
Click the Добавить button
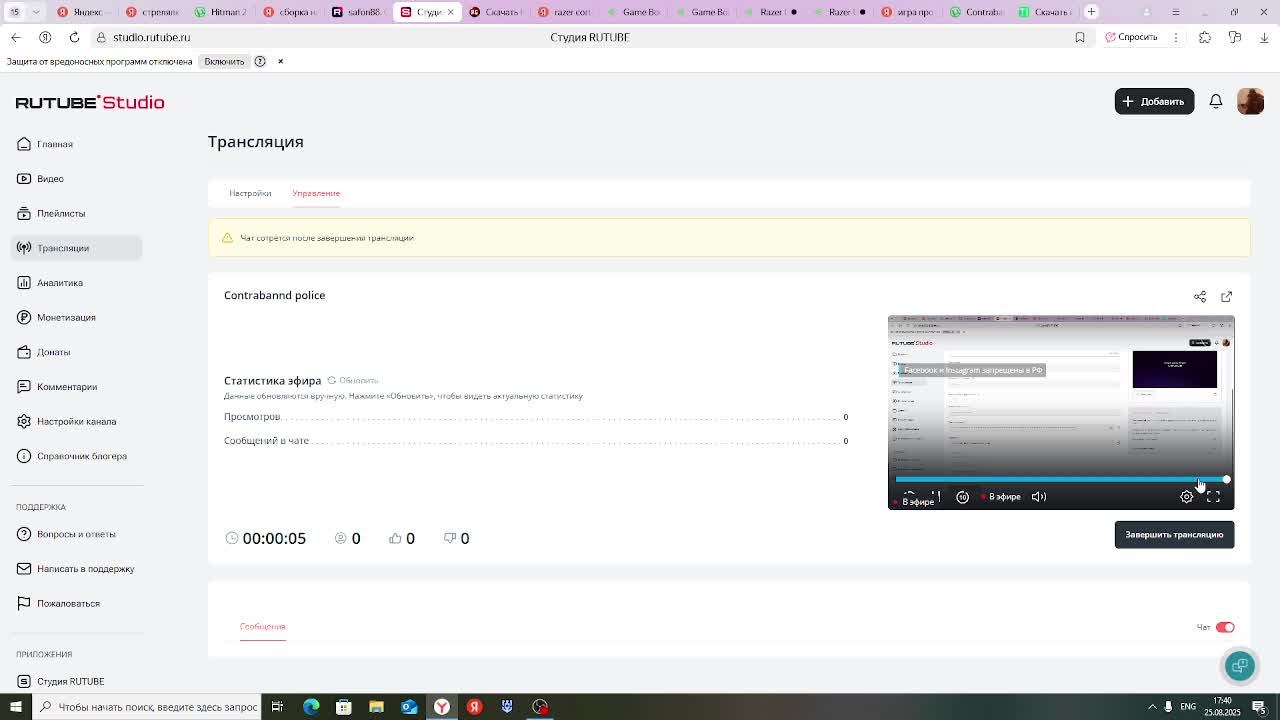pos(1154,101)
